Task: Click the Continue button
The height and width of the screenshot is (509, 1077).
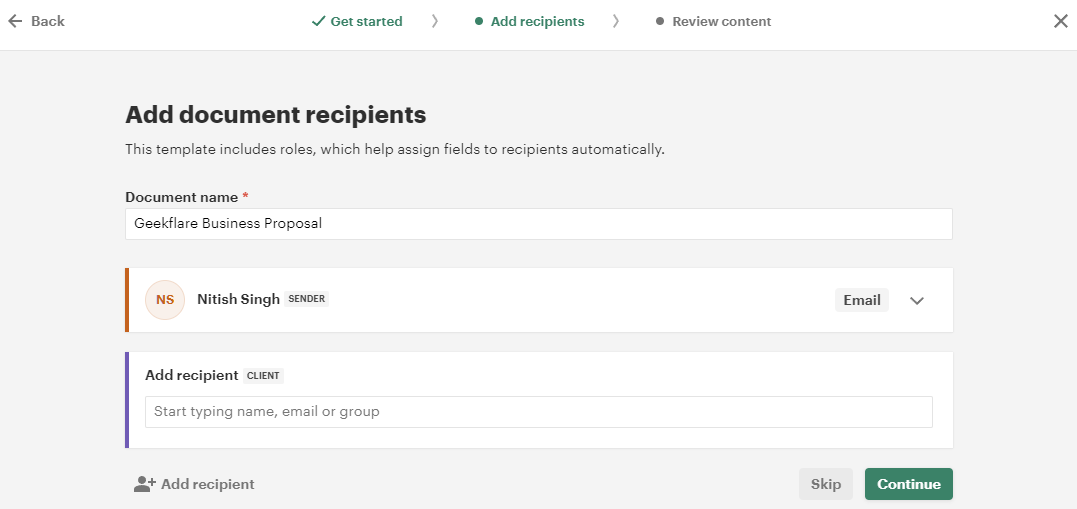Action: (x=909, y=484)
